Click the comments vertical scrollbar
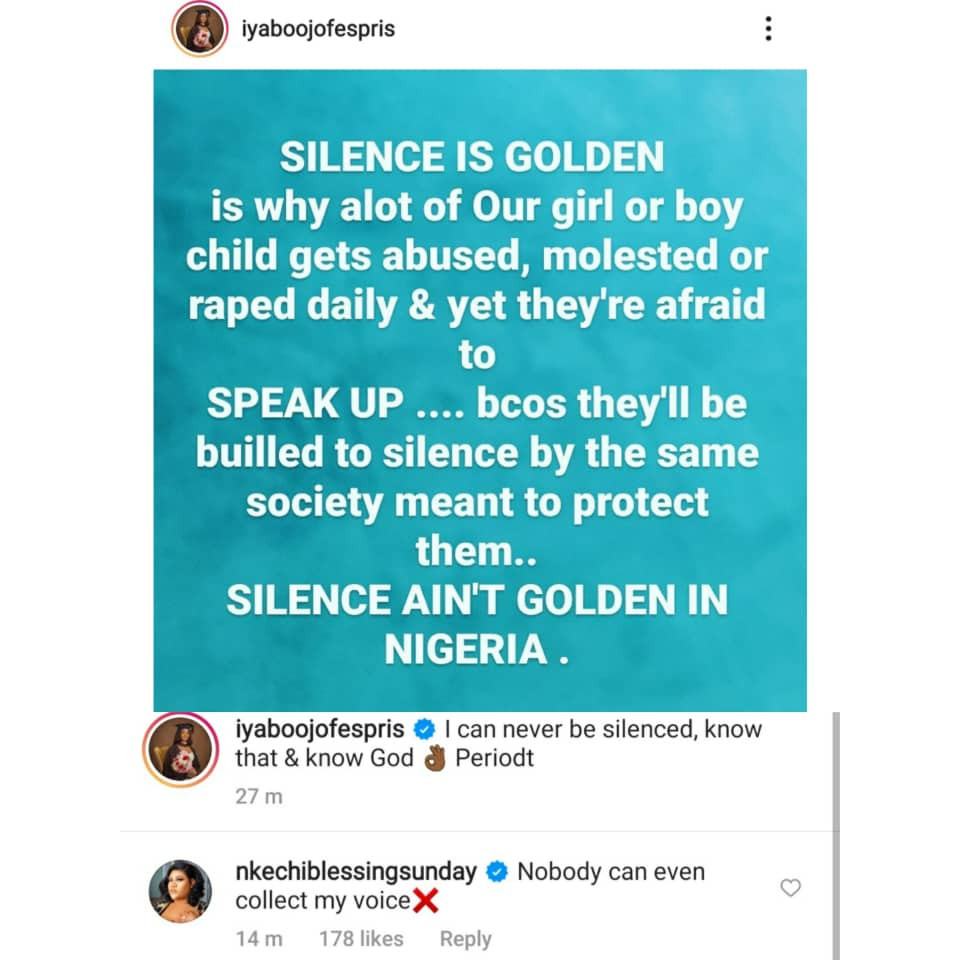 click(836, 836)
